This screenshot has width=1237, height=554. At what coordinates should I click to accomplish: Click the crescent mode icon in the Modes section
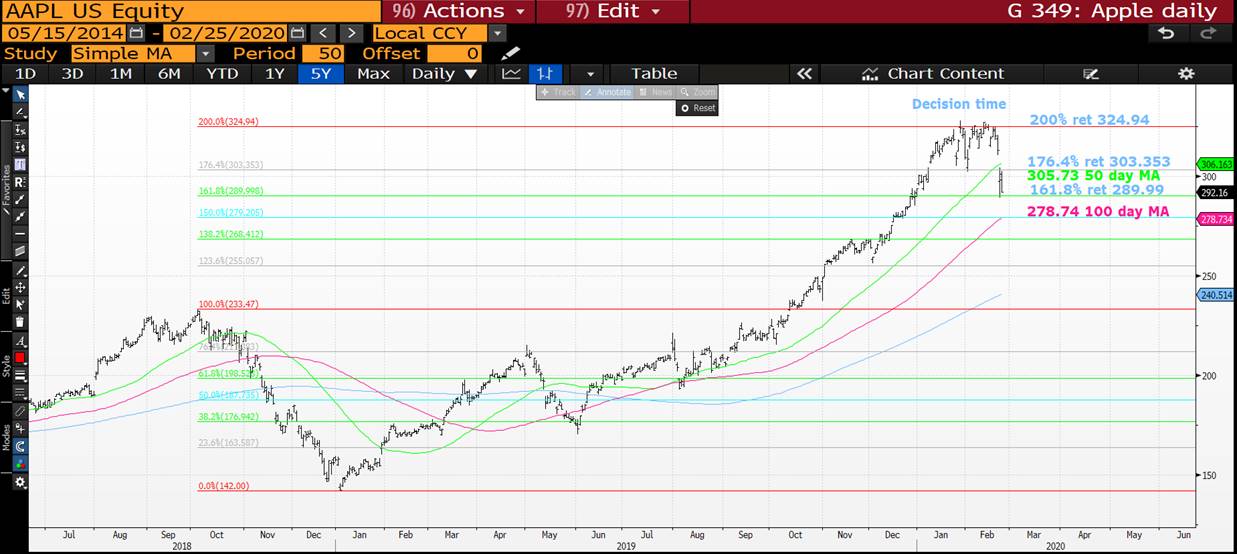tap(21, 446)
